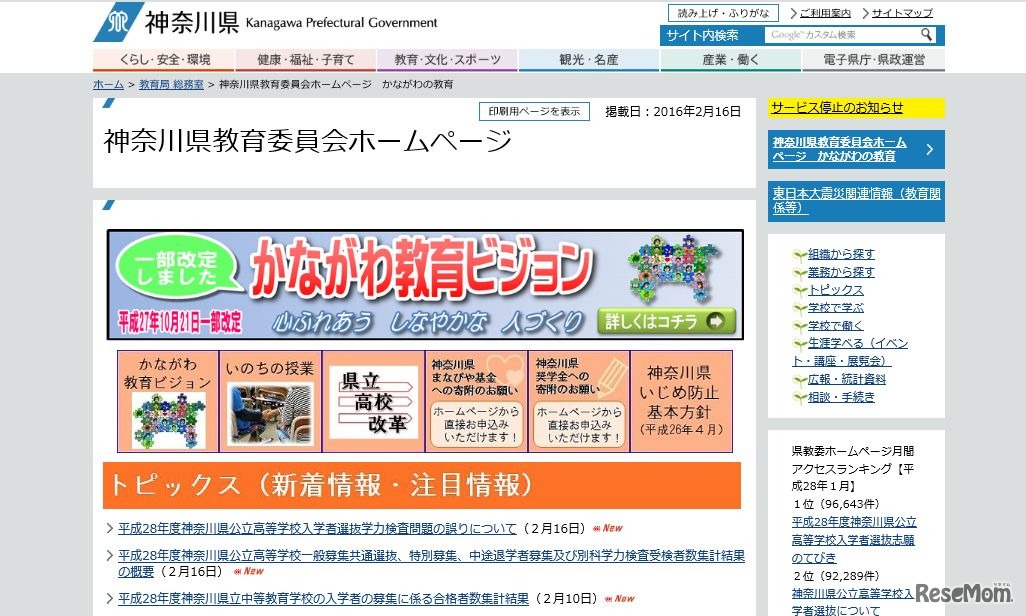Open the 生涯学べる(イベント・講座・展覧会) link

click(x=850, y=352)
